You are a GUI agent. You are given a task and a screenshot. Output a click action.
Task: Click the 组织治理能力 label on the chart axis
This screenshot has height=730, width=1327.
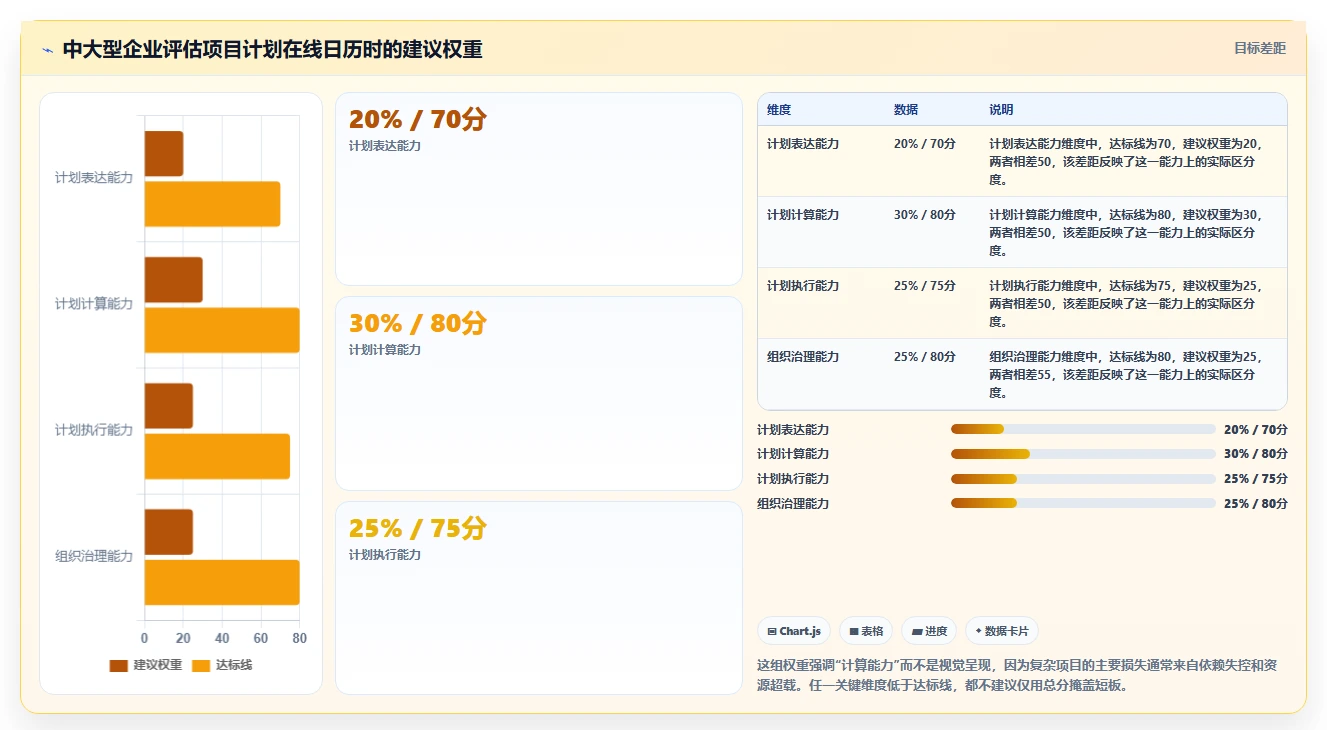(x=94, y=556)
